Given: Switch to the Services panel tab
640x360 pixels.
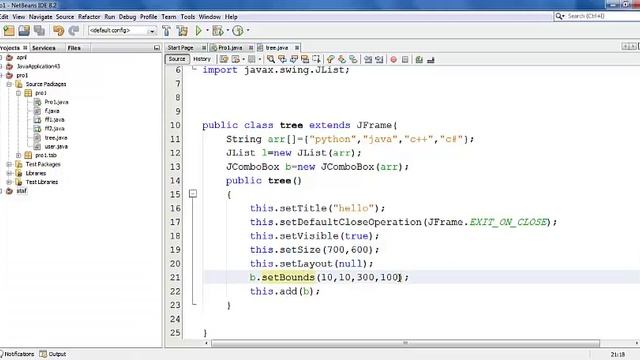Looking at the screenshot, I should pos(44,48).
